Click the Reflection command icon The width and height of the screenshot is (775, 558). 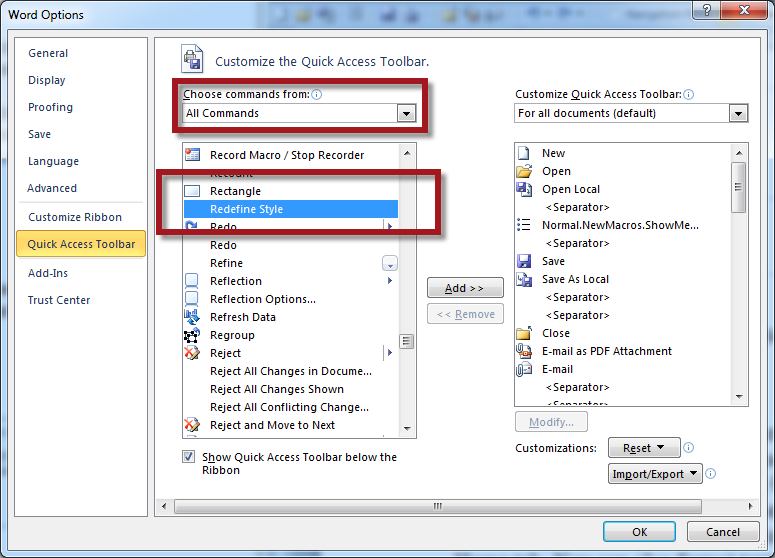tap(191, 281)
